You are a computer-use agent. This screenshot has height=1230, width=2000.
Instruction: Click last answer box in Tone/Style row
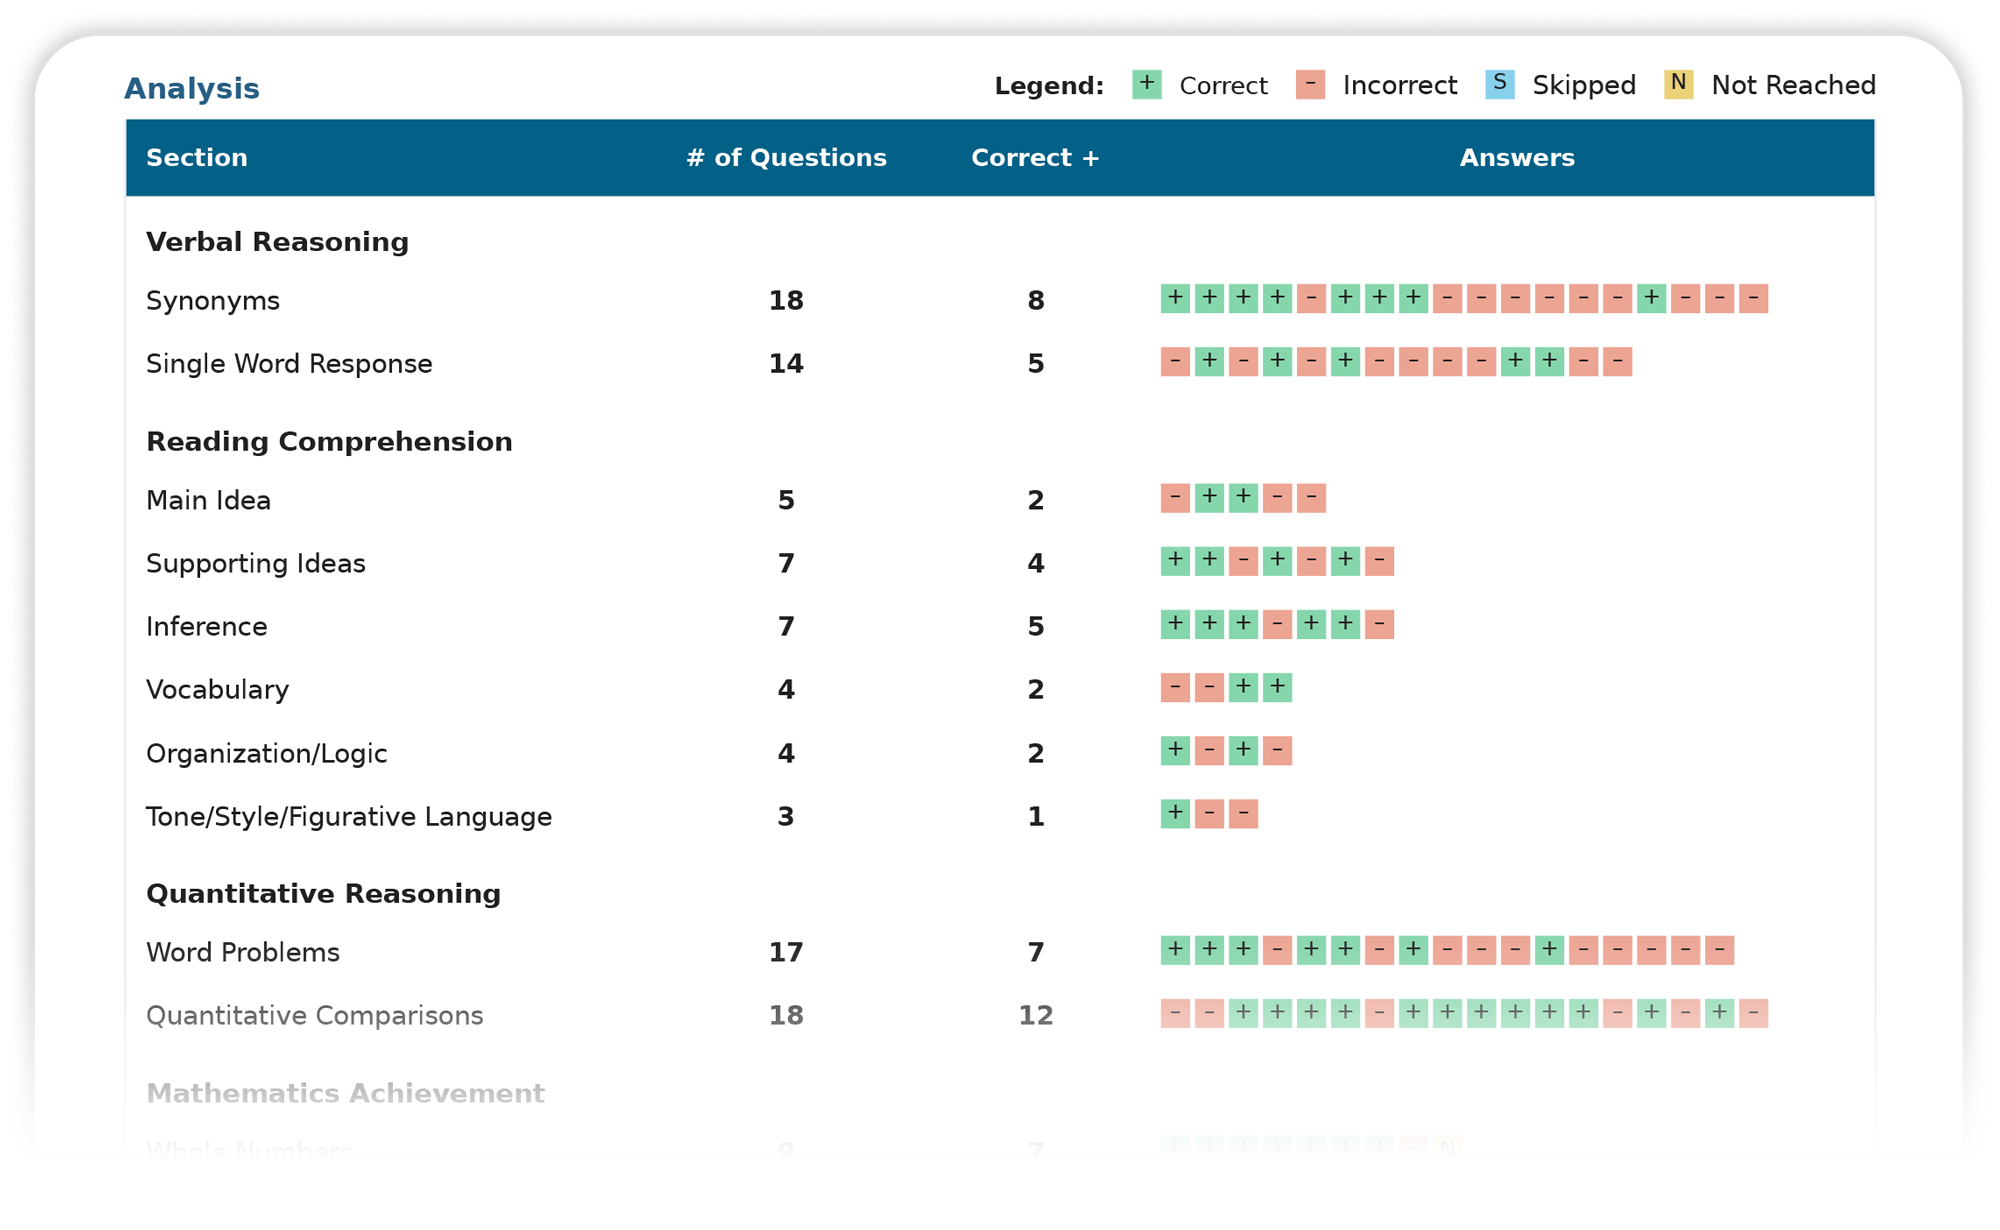[x=1243, y=813]
